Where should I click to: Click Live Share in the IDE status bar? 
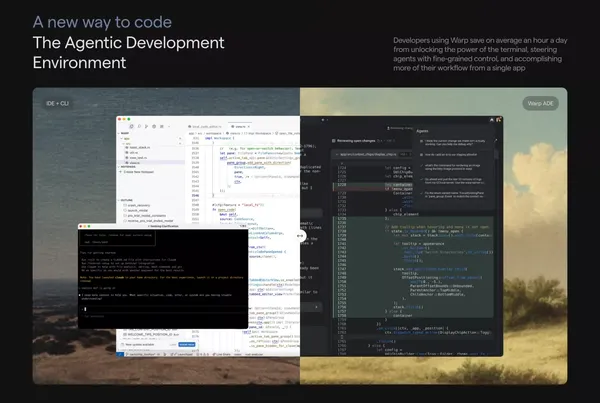(222, 354)
